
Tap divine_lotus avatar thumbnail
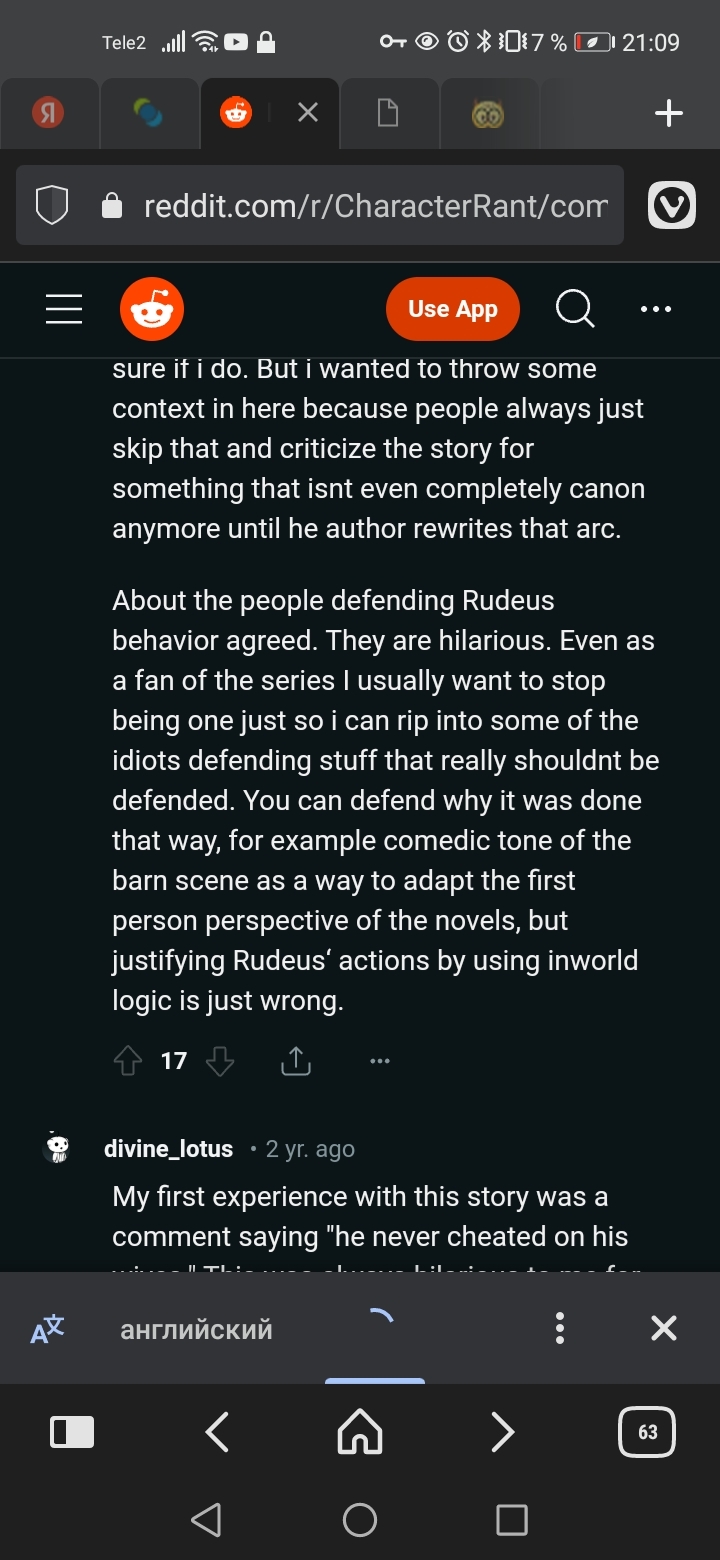pos(58,1148)
